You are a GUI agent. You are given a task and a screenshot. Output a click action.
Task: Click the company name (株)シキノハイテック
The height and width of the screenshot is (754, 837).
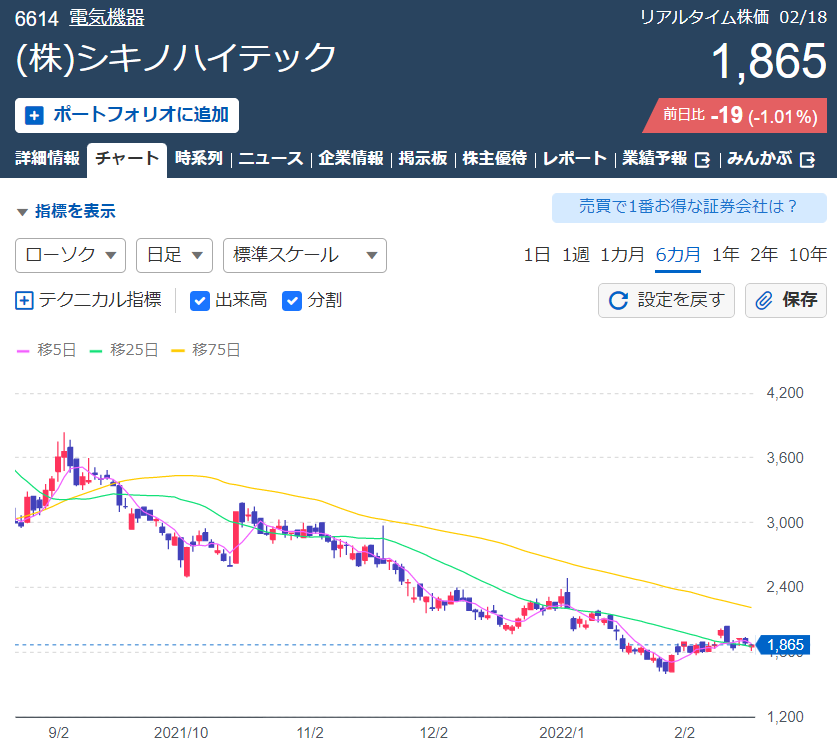pos(176,58)
